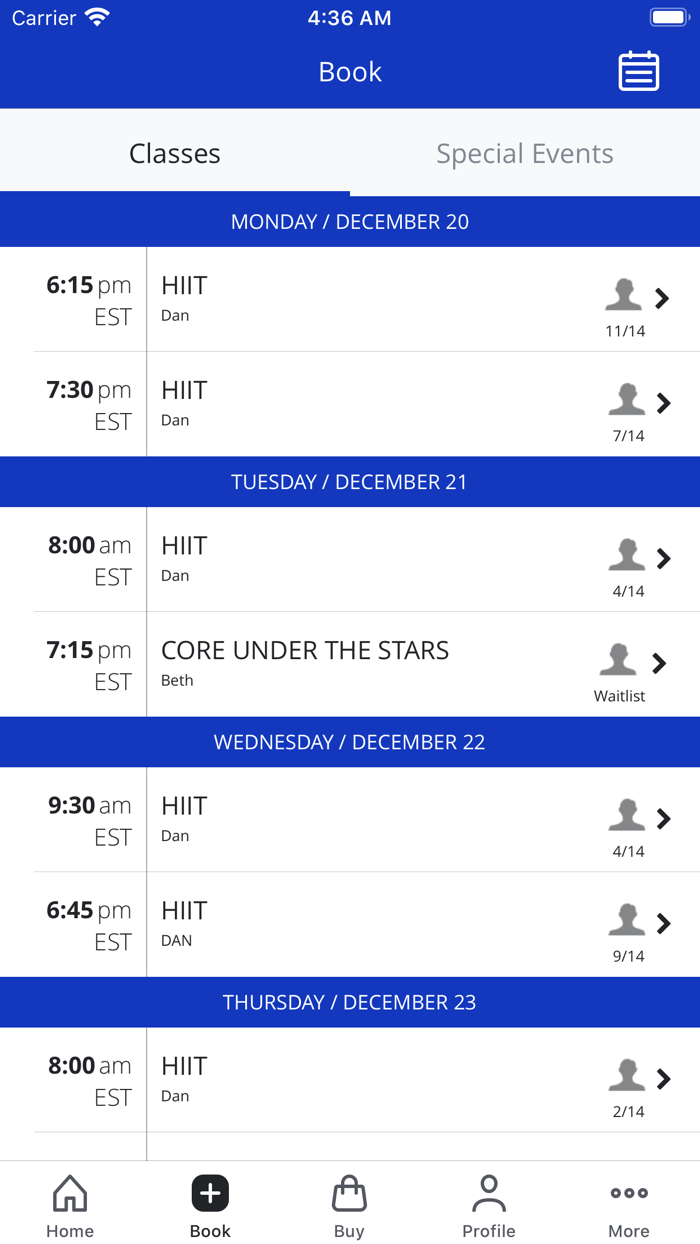Tap attendee icon for Monday 6:15 pm HIIT
This screenshot has width=700, height=1244.
pos(624,295)
